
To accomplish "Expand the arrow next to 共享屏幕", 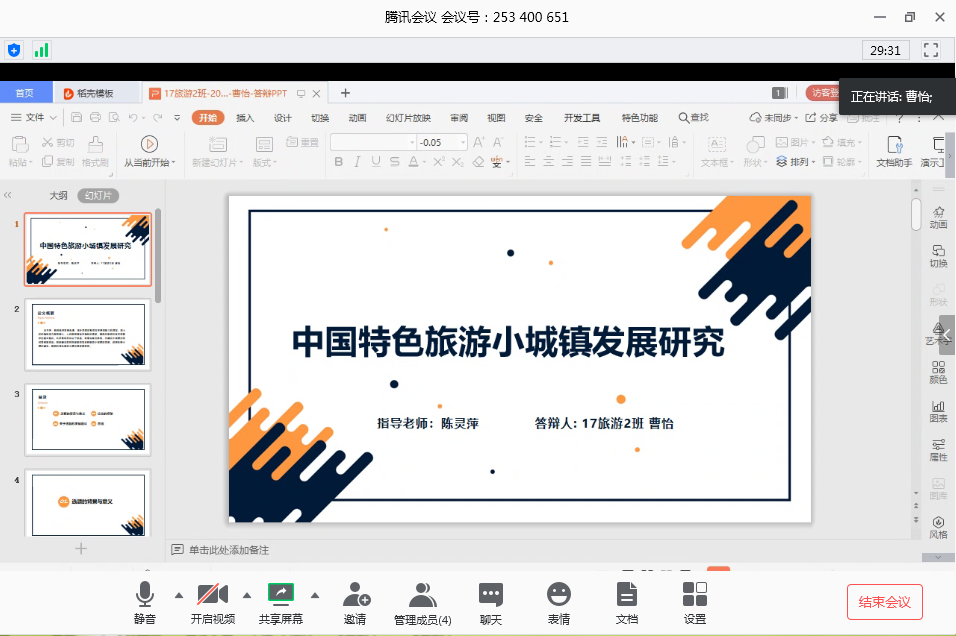I will (x=314, y=594).
